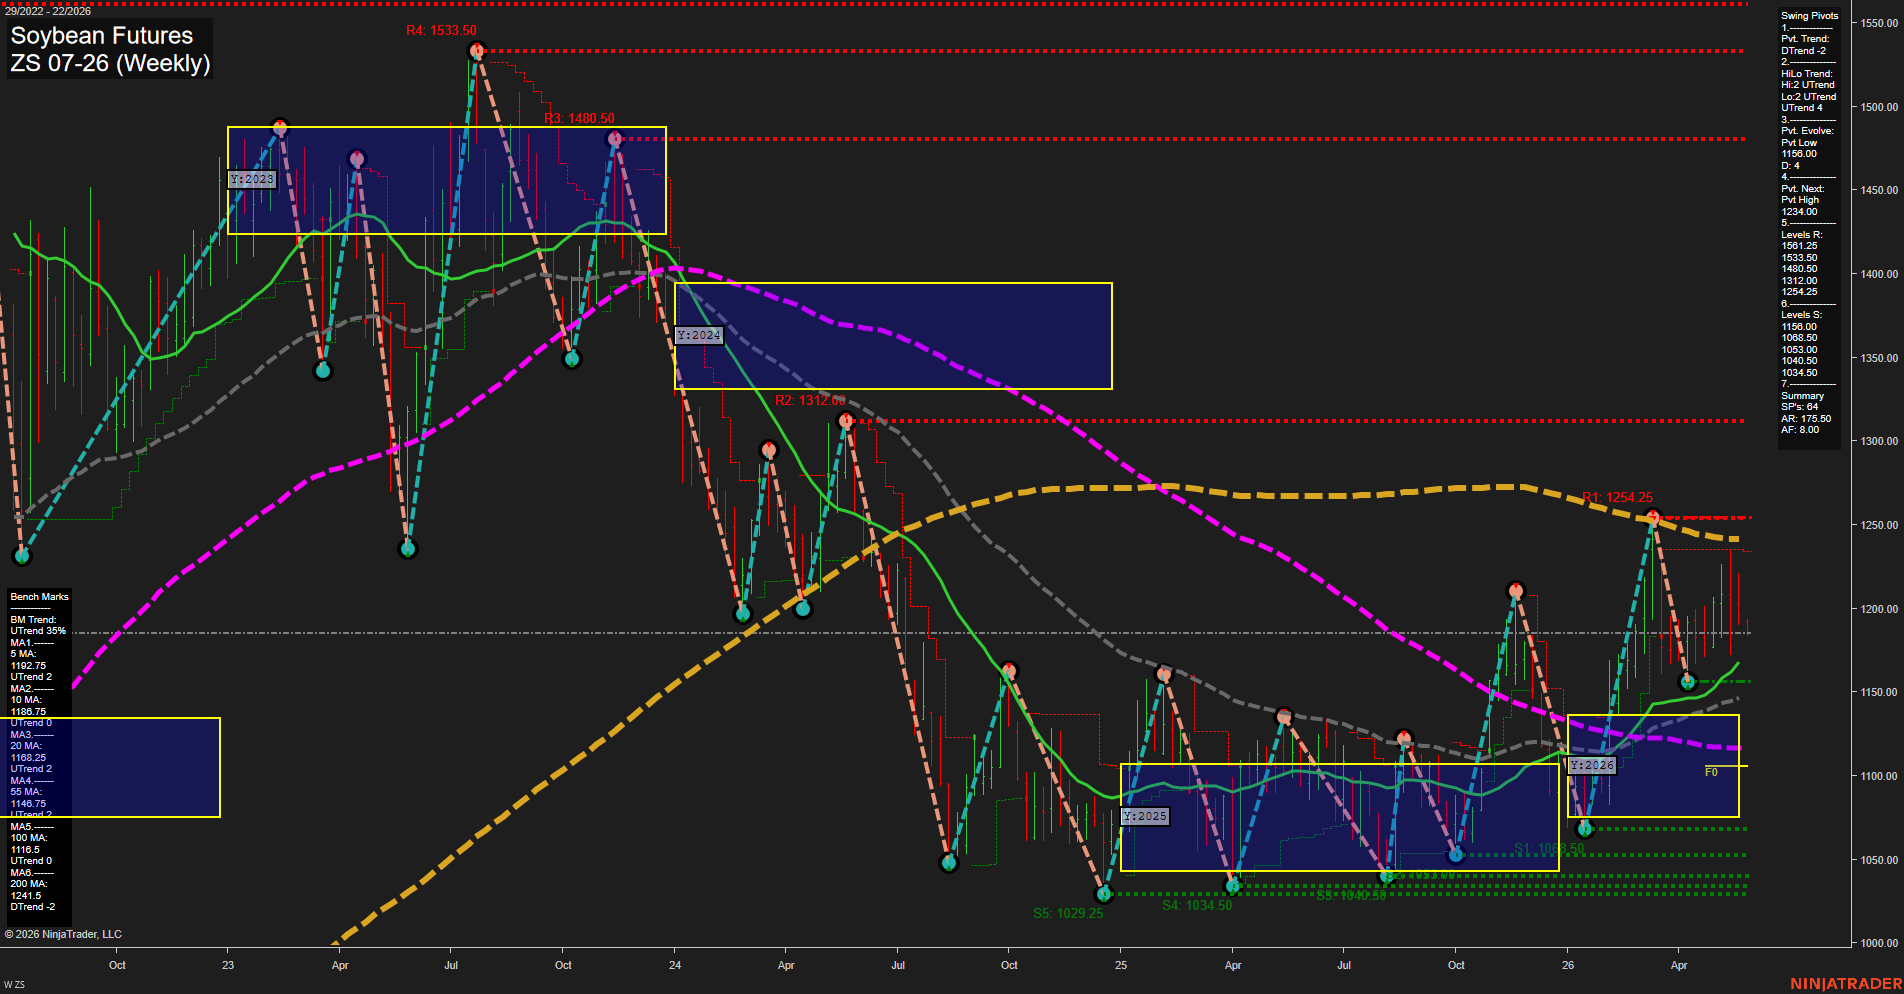1904x994 pixels.
Task: Click the 23 year marker on time axis
Action: point(228,965)
